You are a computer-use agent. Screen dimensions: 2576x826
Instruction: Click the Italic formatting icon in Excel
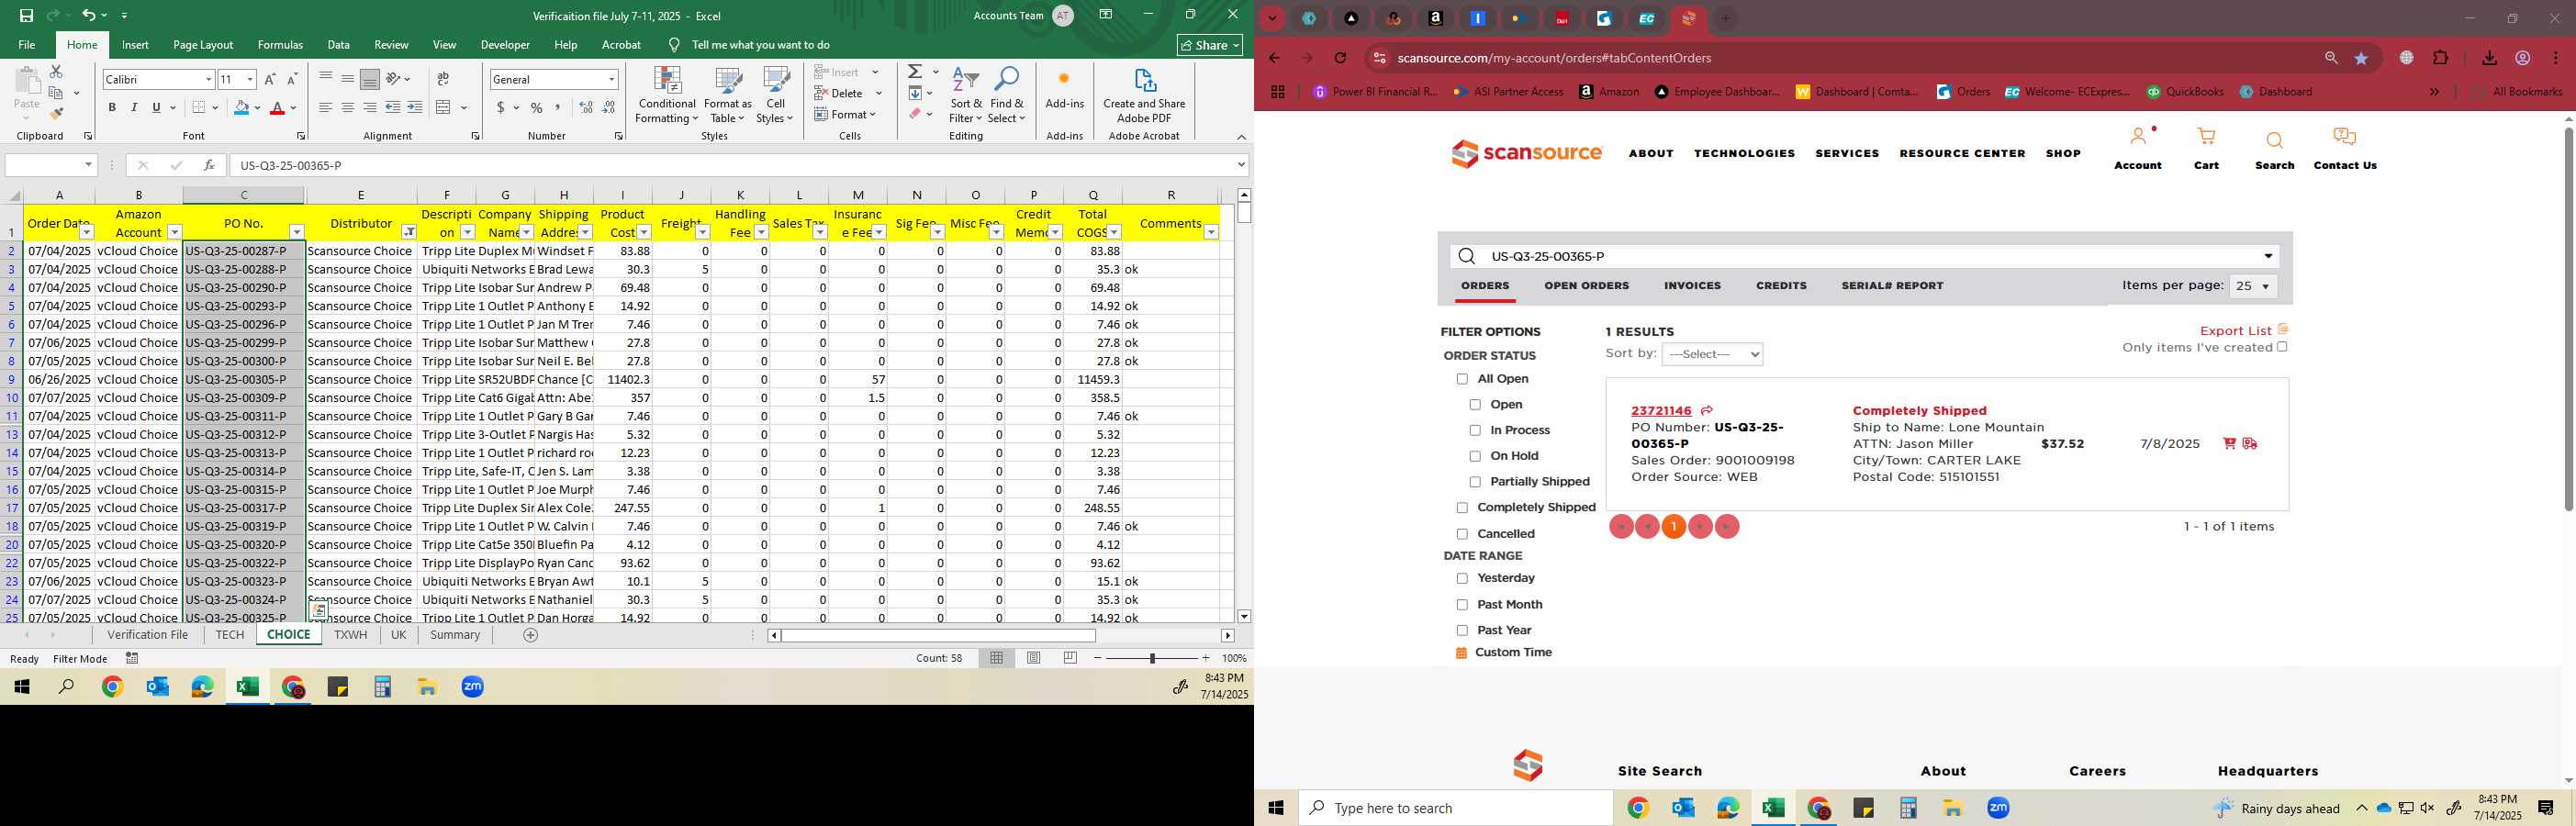point(134,108)
